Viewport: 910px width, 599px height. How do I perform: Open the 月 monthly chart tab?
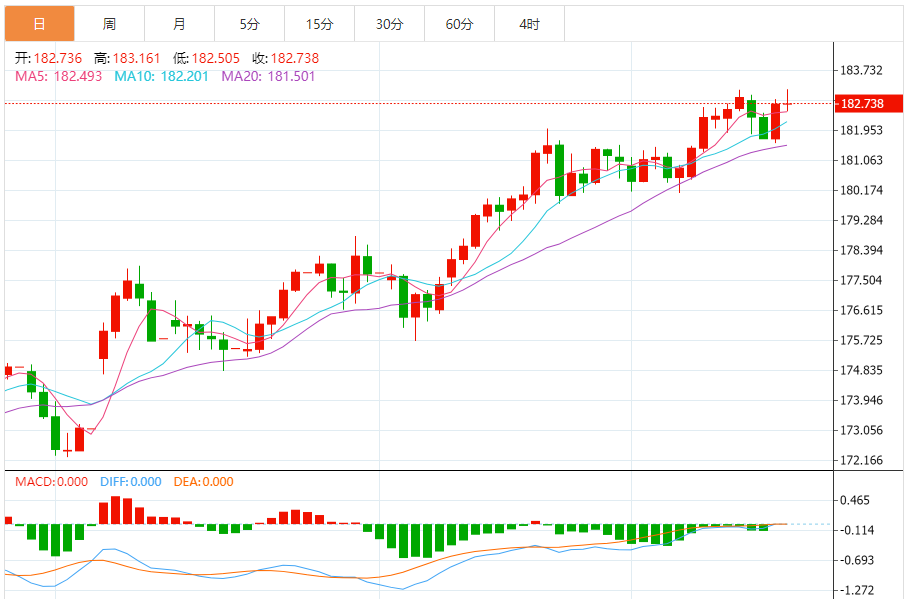(179, 23)
